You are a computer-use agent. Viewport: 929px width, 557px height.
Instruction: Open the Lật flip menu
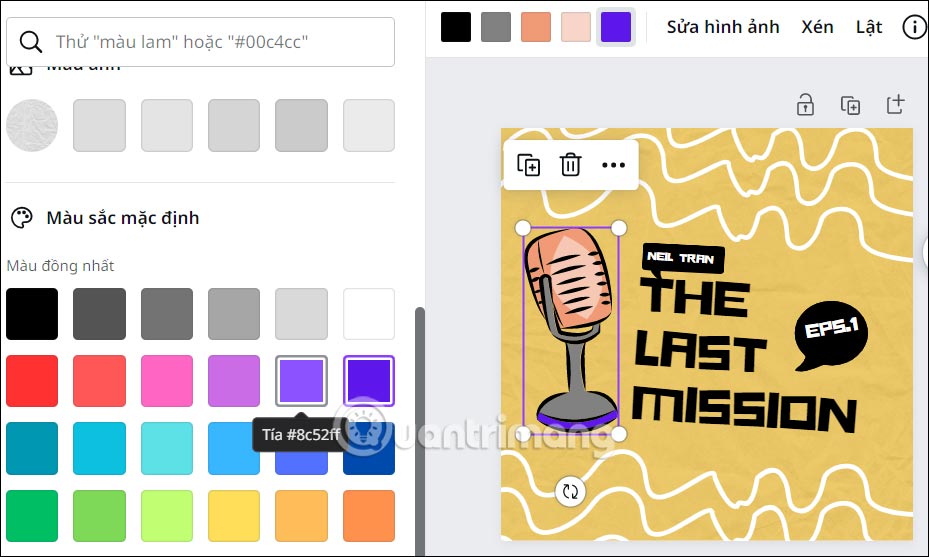869,27
